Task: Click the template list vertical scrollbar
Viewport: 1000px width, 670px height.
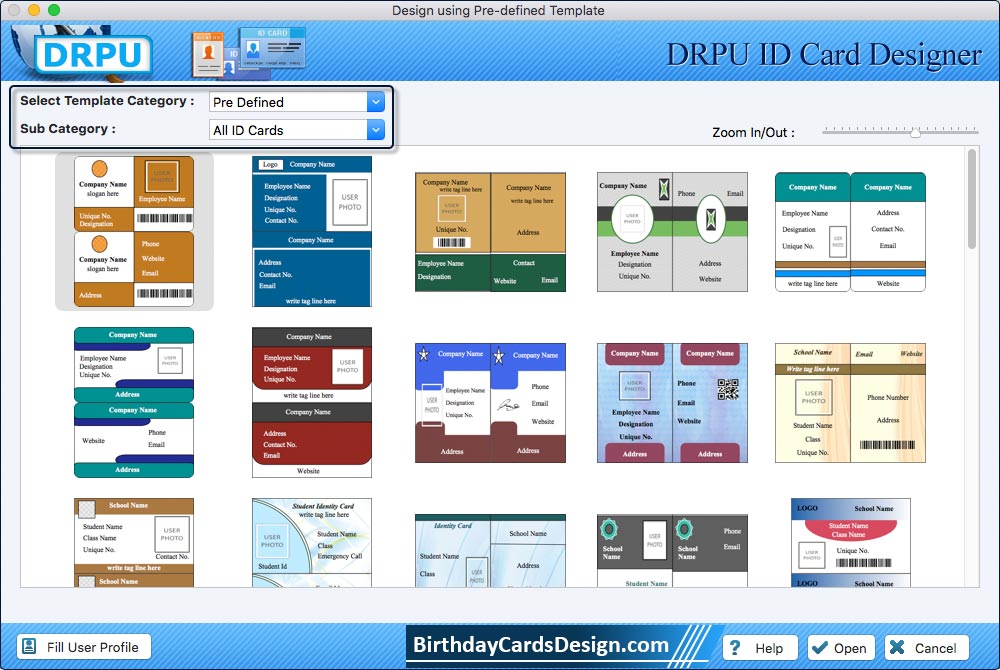Action: pyautogui.click(x=972, y=199)
